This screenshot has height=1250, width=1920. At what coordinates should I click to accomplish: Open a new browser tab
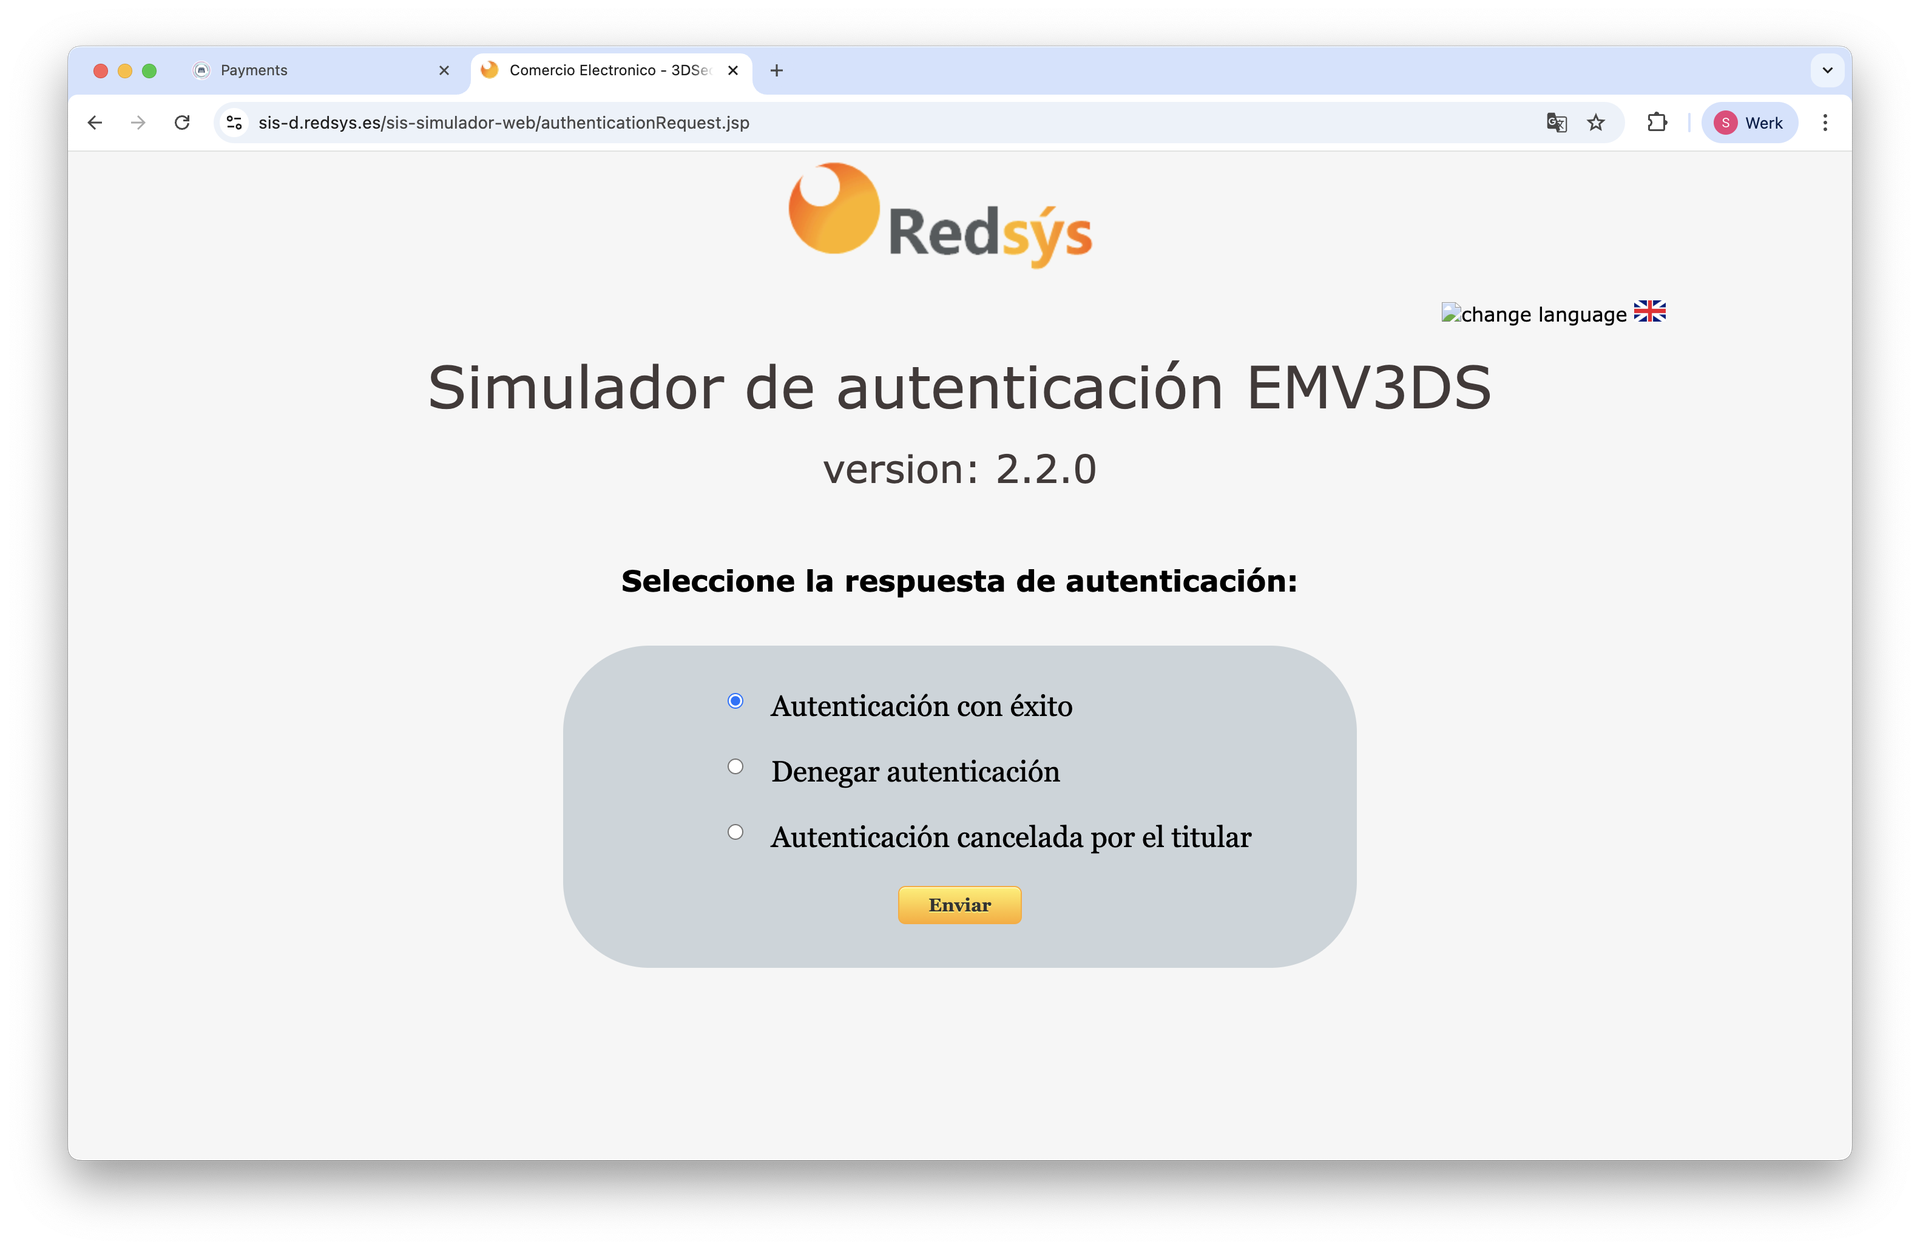776,70
